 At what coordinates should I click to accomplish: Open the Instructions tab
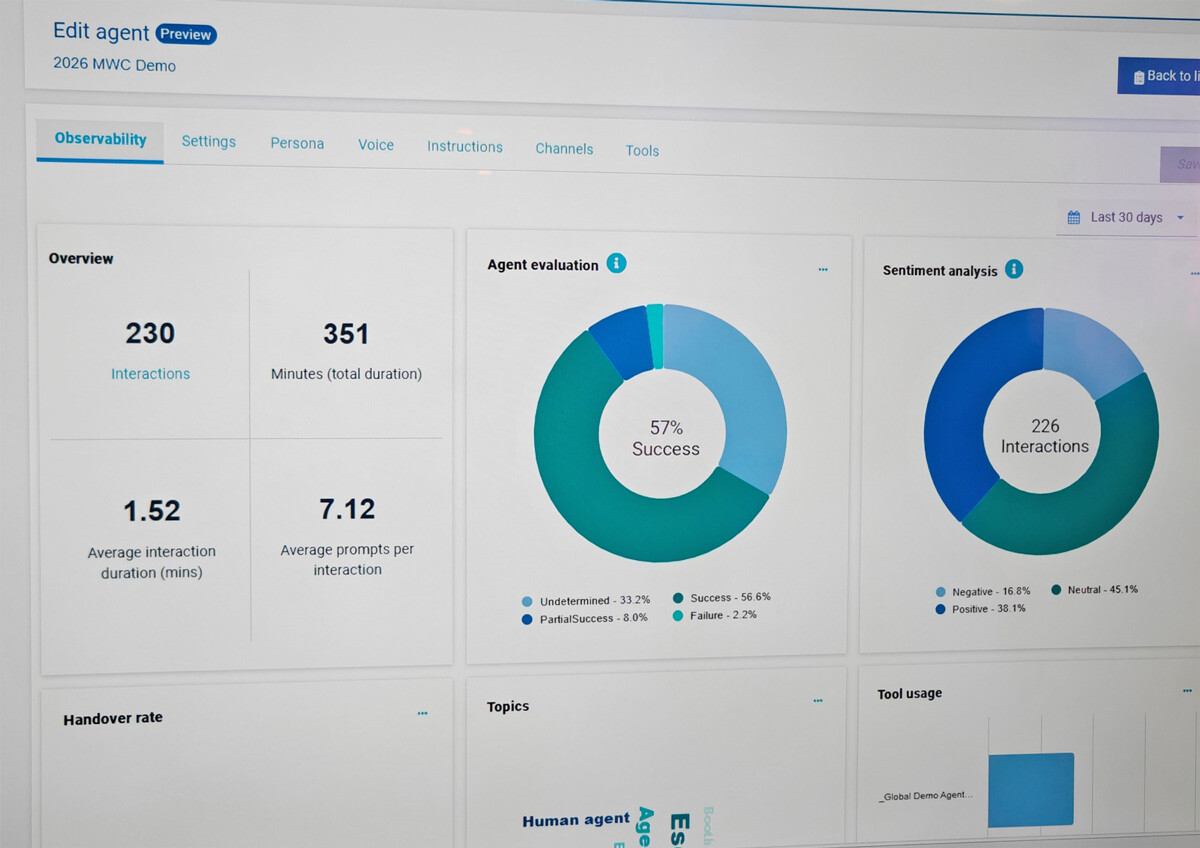[465, 146]
